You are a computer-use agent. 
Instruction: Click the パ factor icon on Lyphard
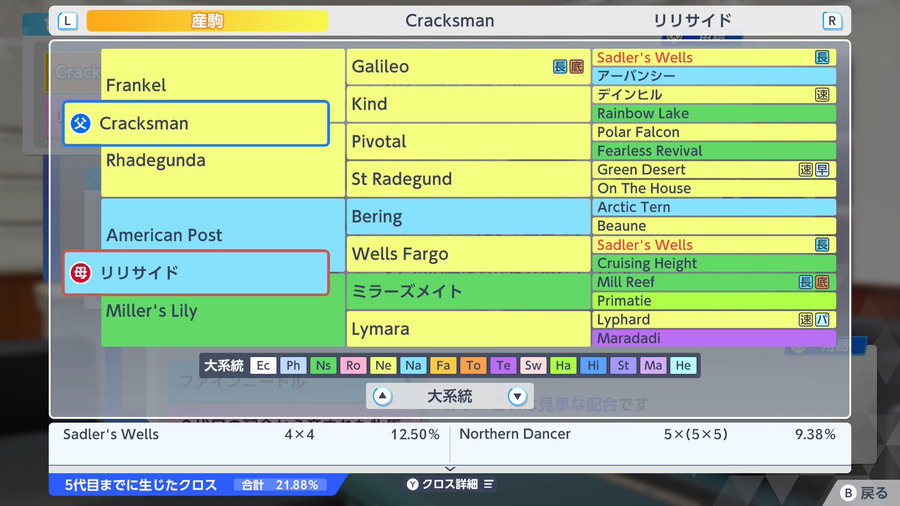tap(822, 320)
